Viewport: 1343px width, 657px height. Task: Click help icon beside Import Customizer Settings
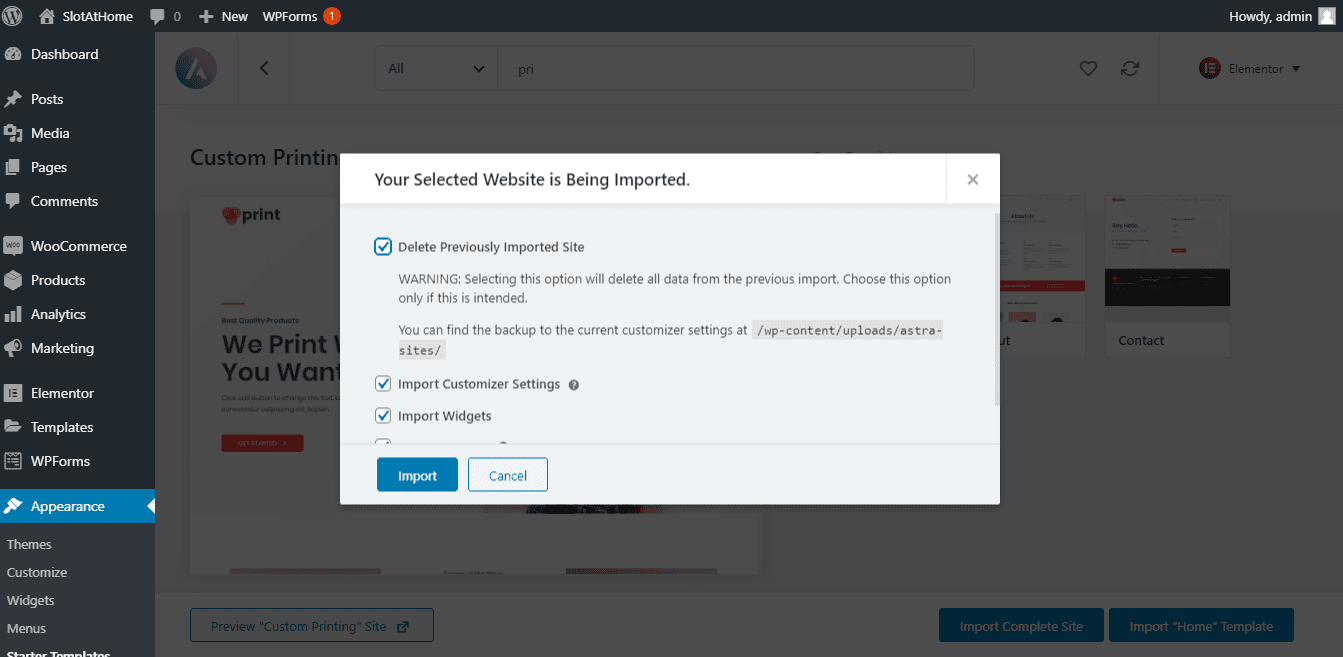tap(574, 385)
